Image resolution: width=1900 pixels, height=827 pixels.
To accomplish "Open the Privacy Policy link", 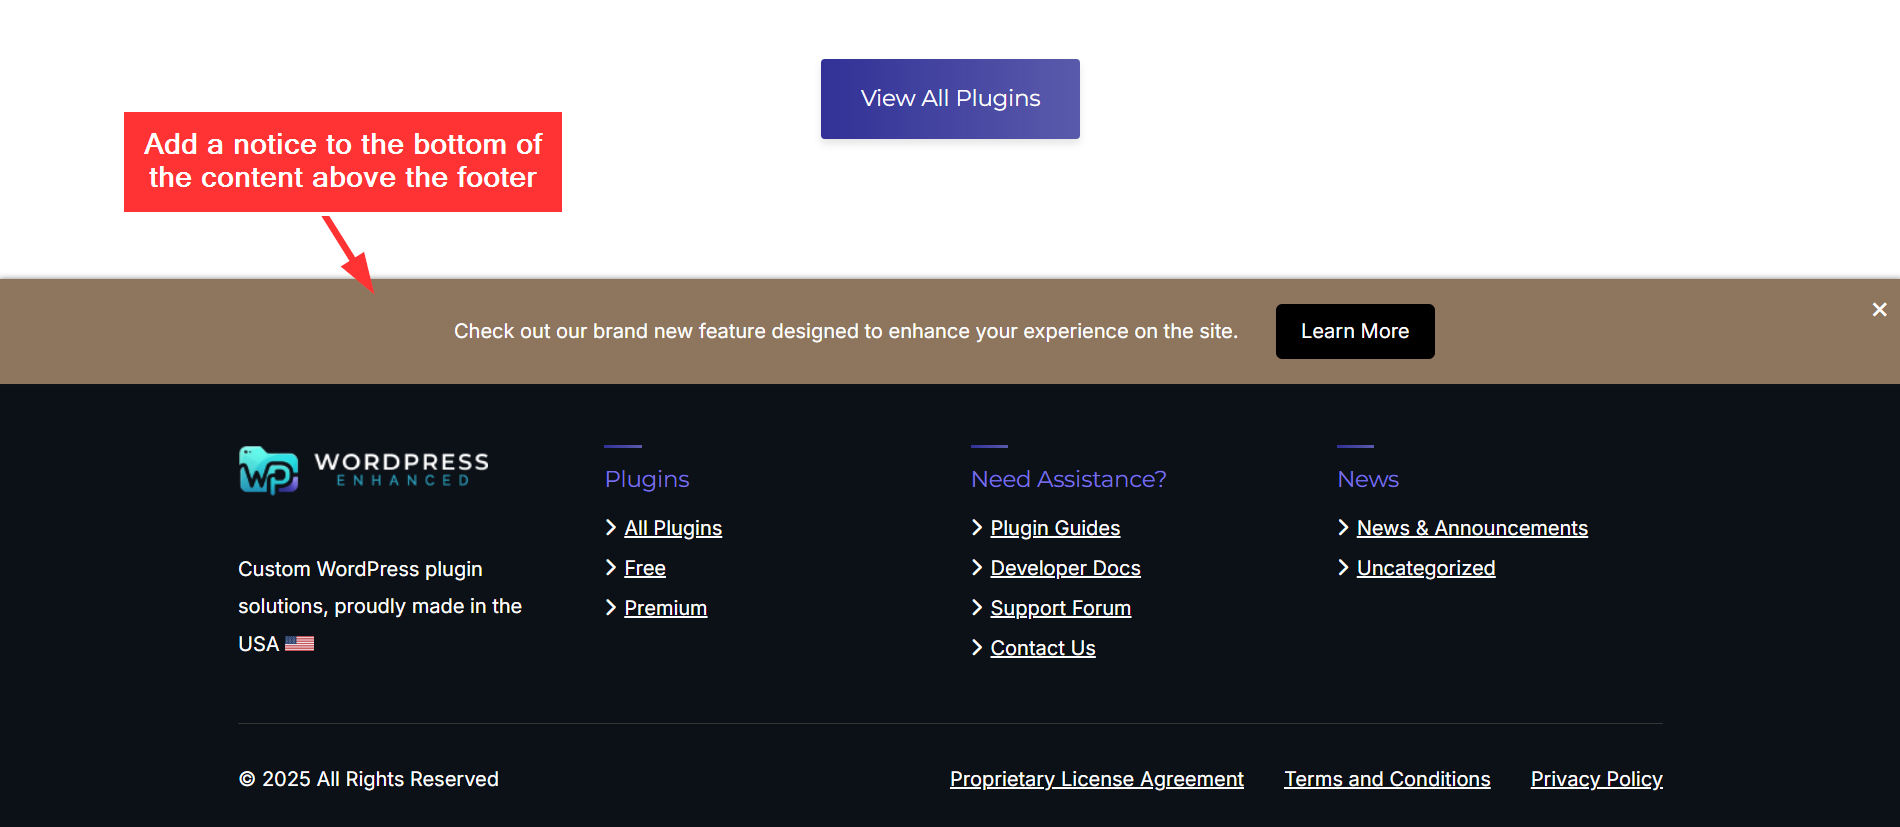I will click(x=1596, y=779).
